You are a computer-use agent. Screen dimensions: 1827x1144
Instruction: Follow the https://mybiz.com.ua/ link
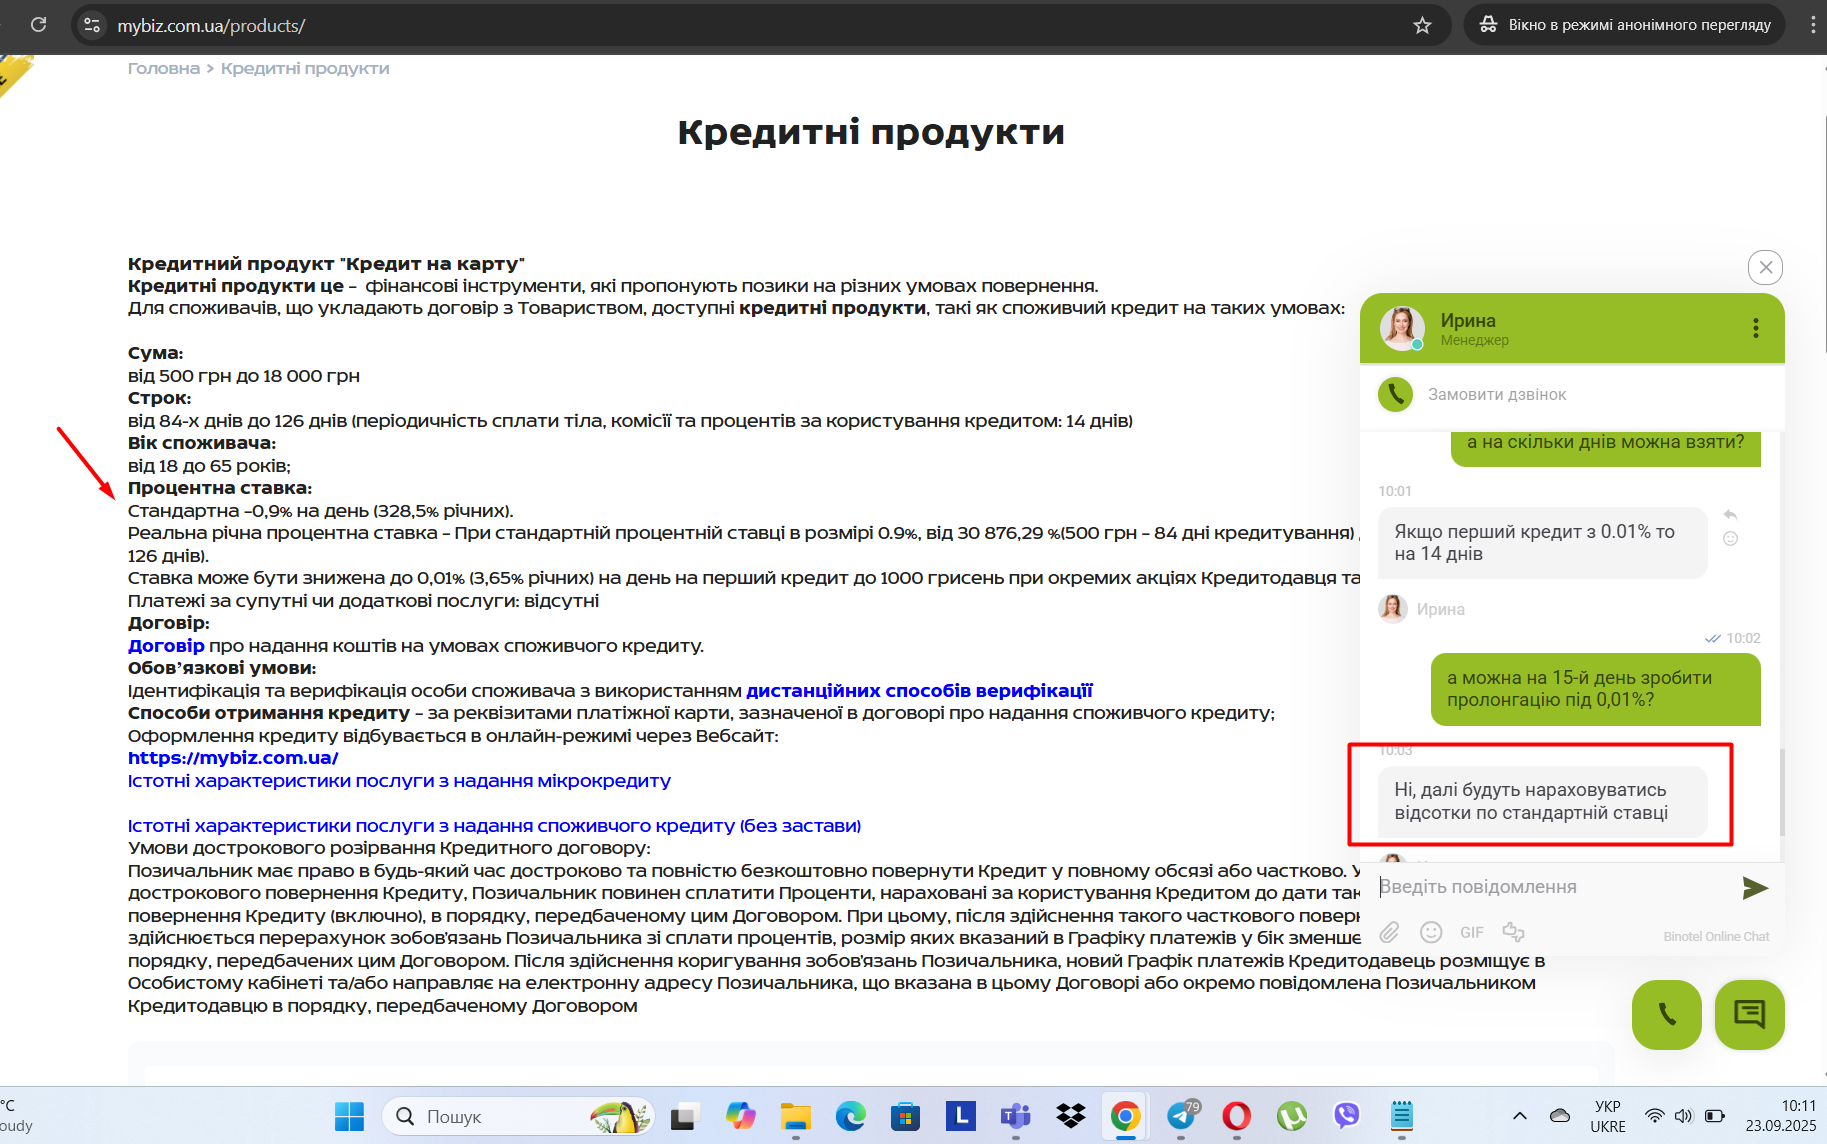point(233,758)
